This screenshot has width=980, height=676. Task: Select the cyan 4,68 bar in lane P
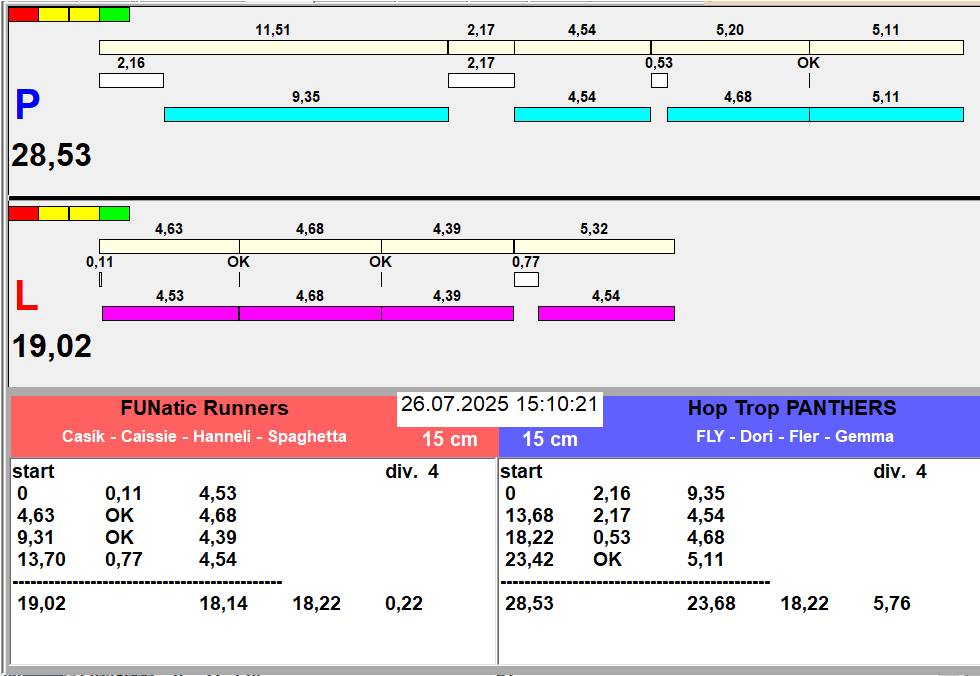pos(738,114)
